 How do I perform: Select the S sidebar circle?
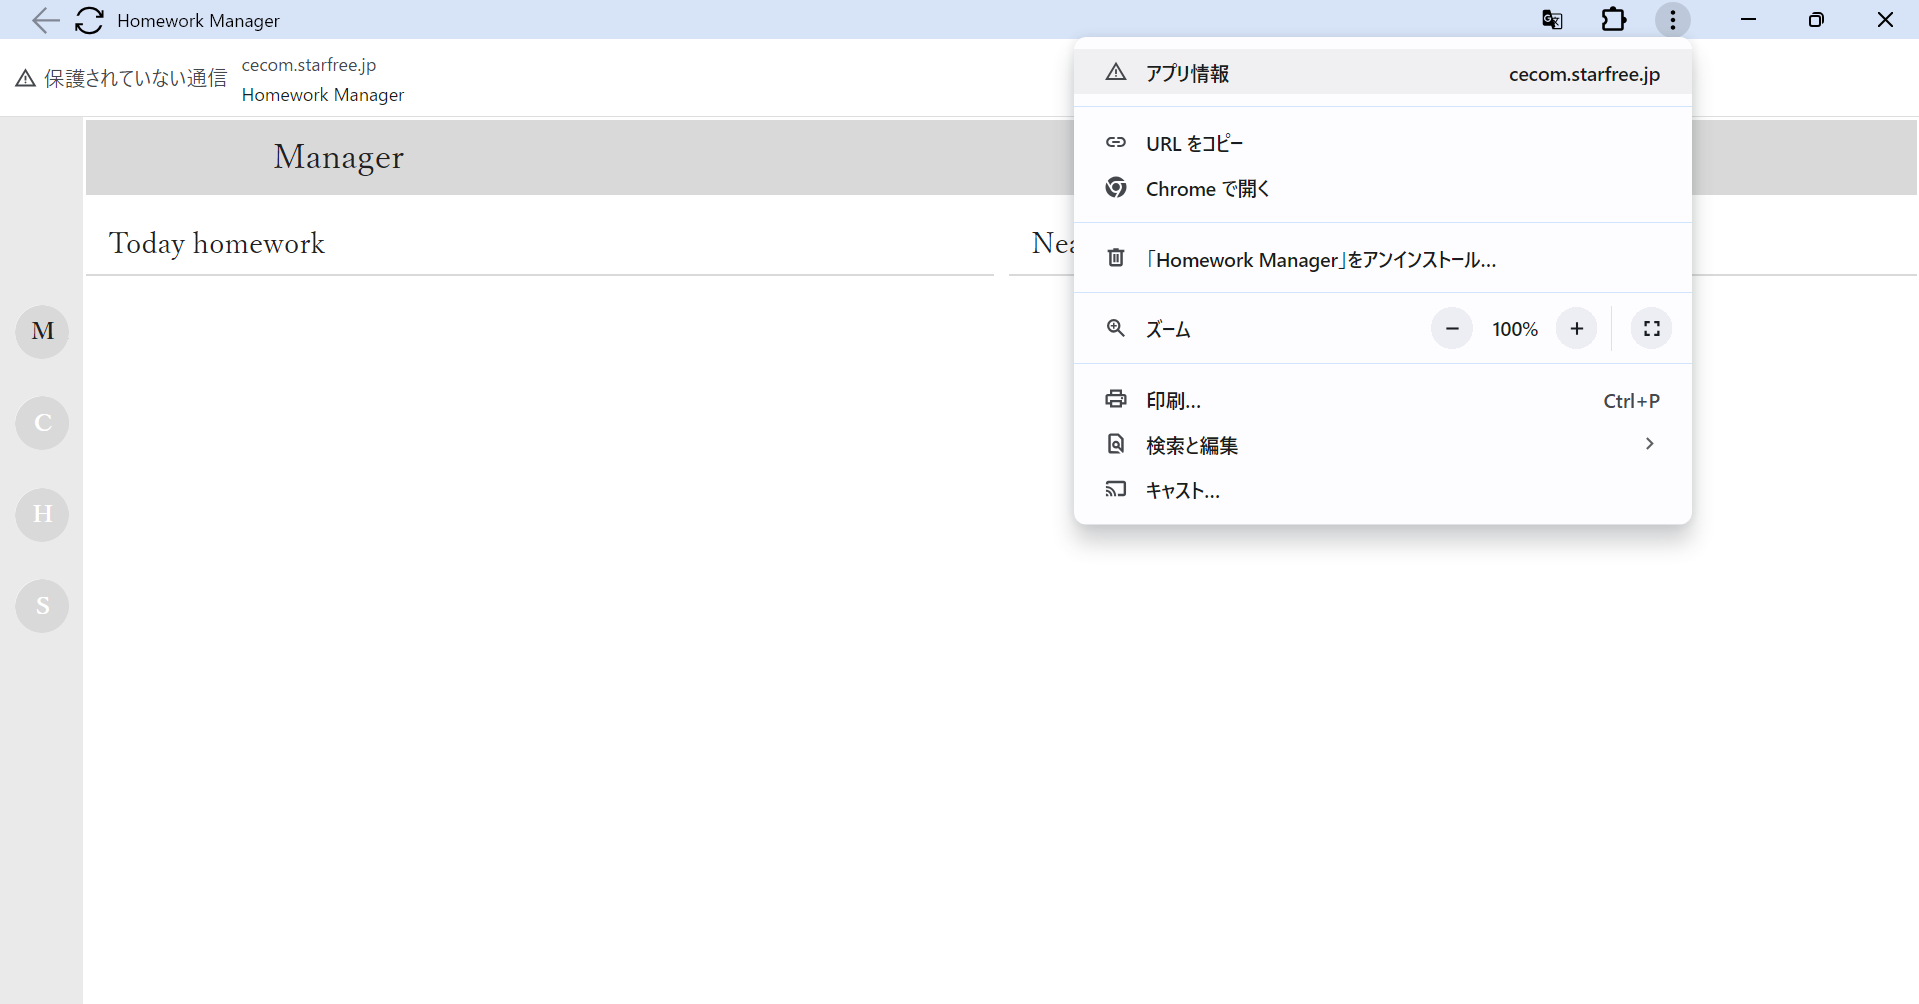tap(42, 605)
